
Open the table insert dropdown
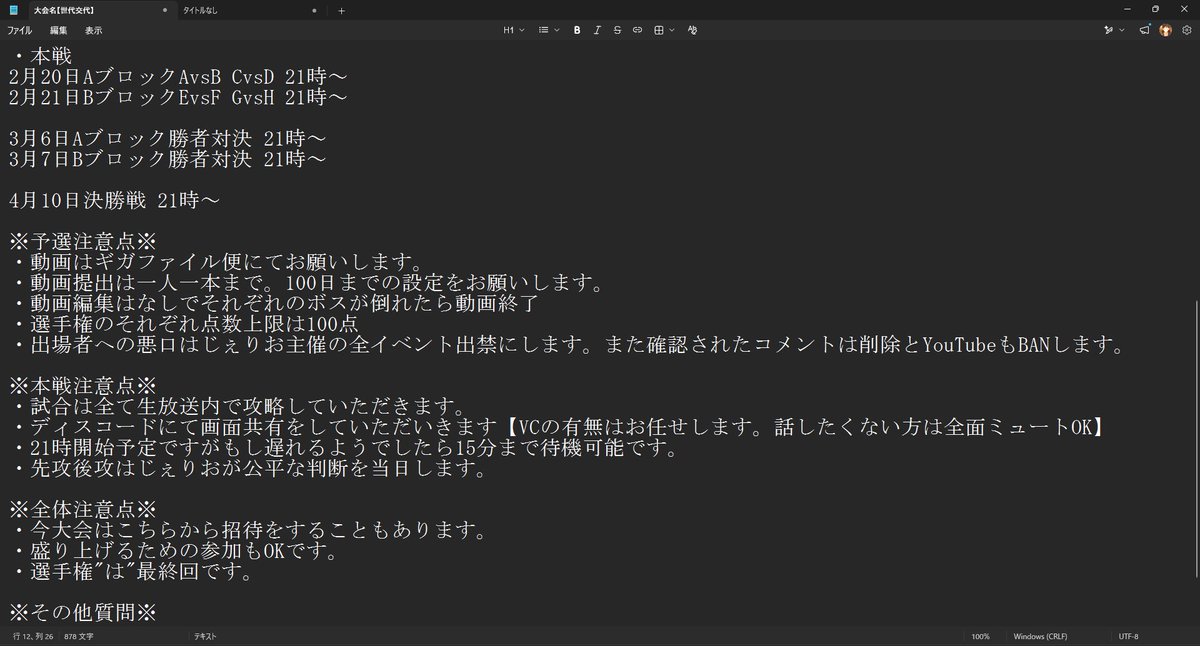(x=662, y=30)
